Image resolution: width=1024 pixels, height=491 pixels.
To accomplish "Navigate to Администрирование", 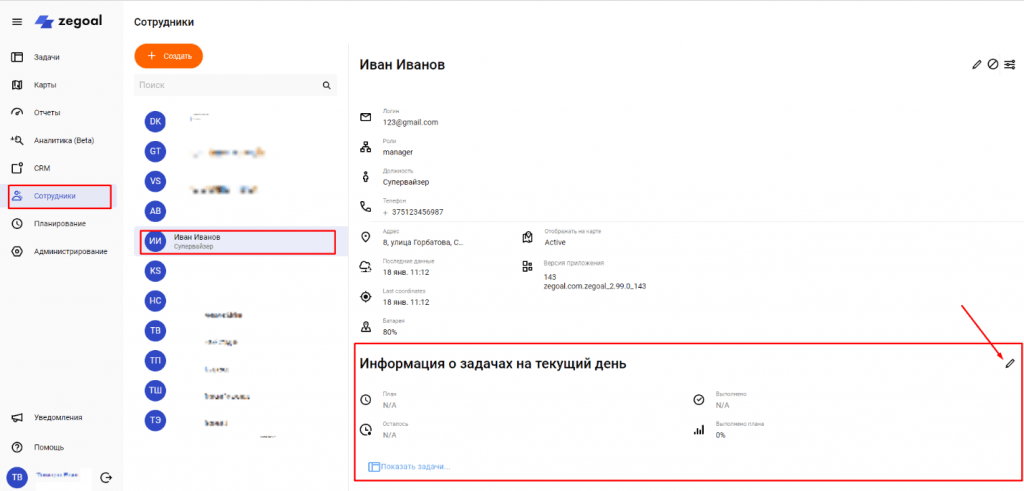I will 70,251.
